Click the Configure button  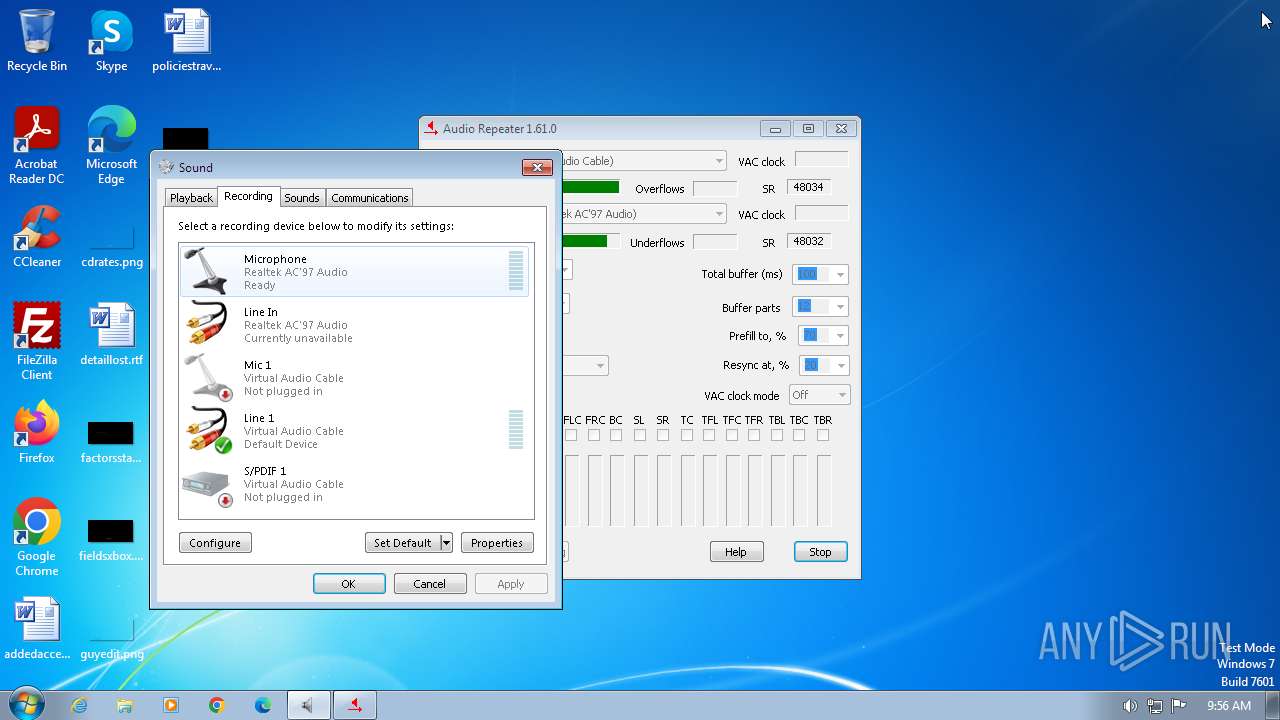215,543
